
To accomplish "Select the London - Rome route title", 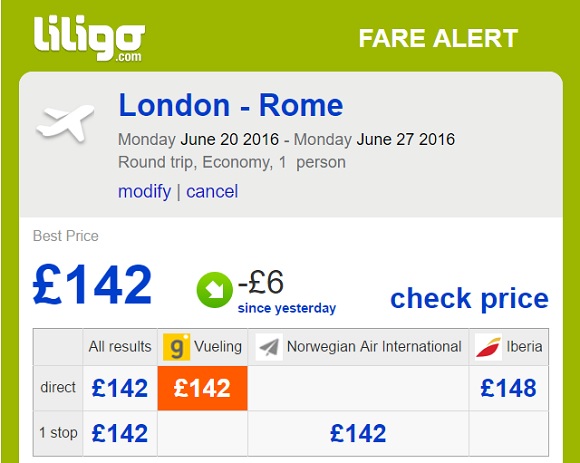I will [231, 105].
